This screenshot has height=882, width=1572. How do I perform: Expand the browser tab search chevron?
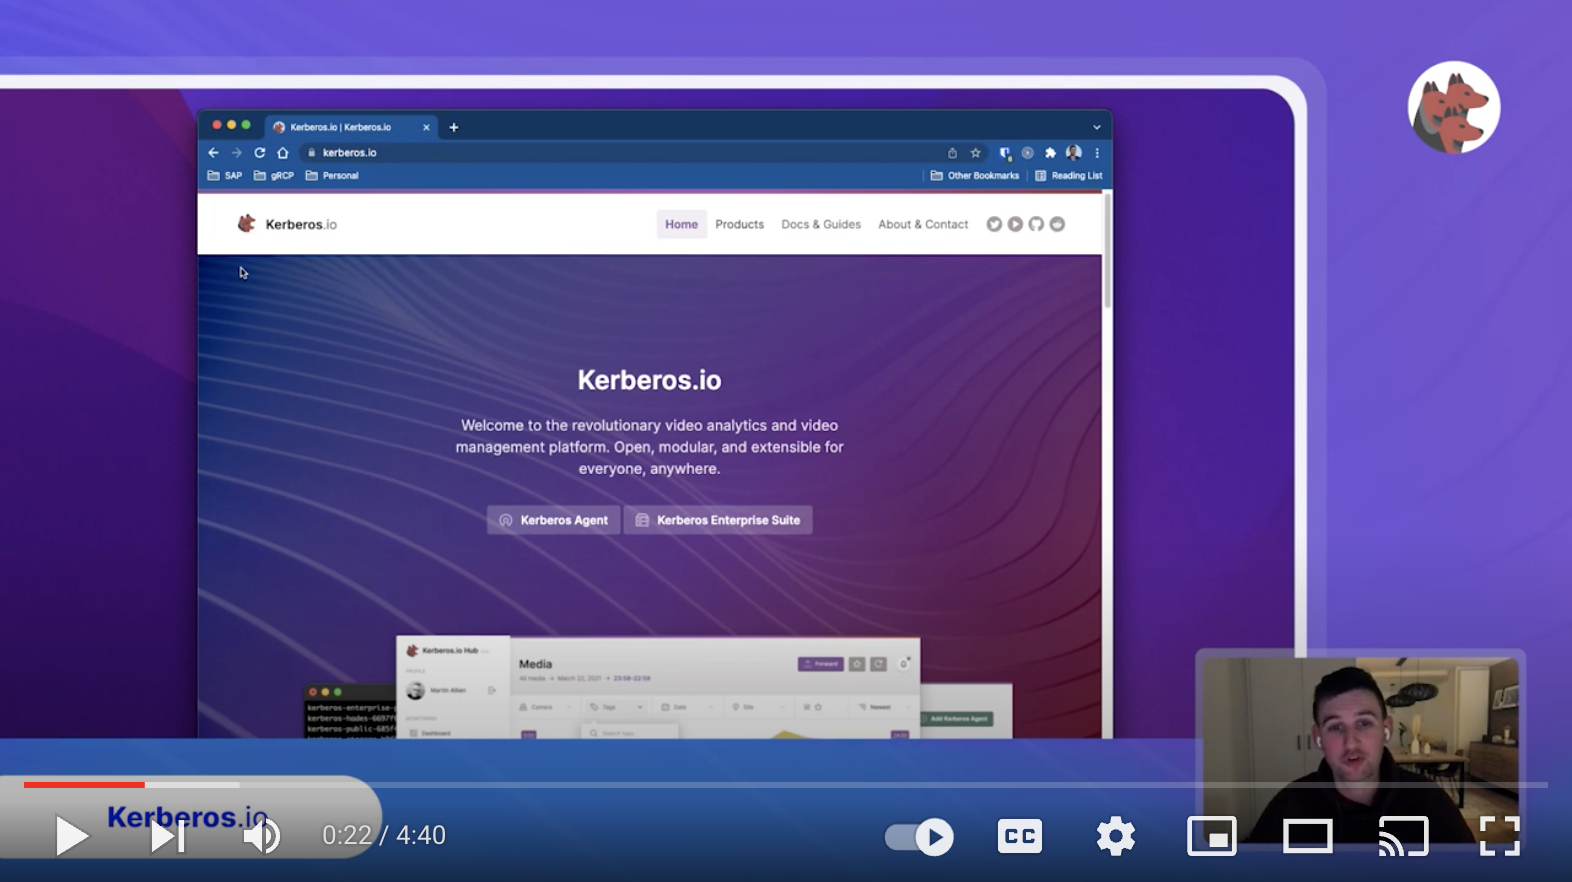(x=1096, y=128)
